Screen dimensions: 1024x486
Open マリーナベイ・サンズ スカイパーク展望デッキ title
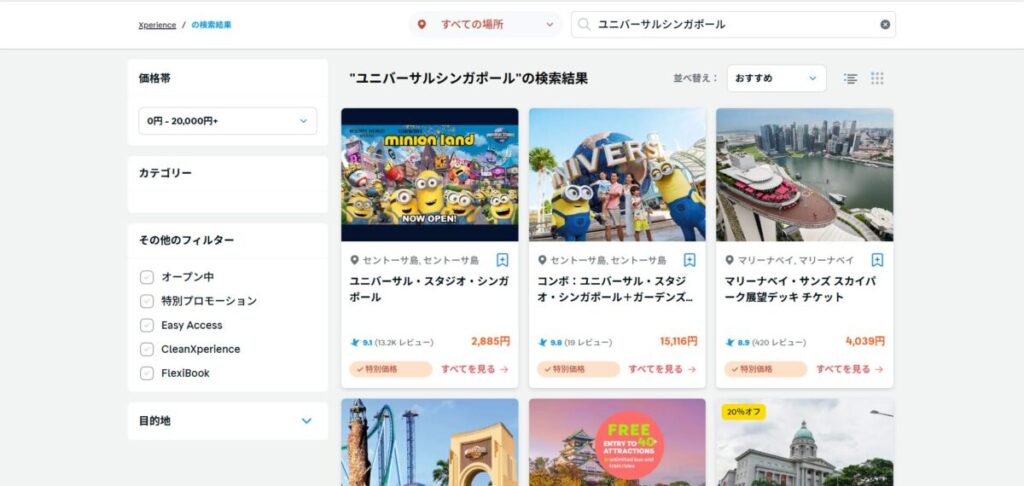(x=801, y=289)
